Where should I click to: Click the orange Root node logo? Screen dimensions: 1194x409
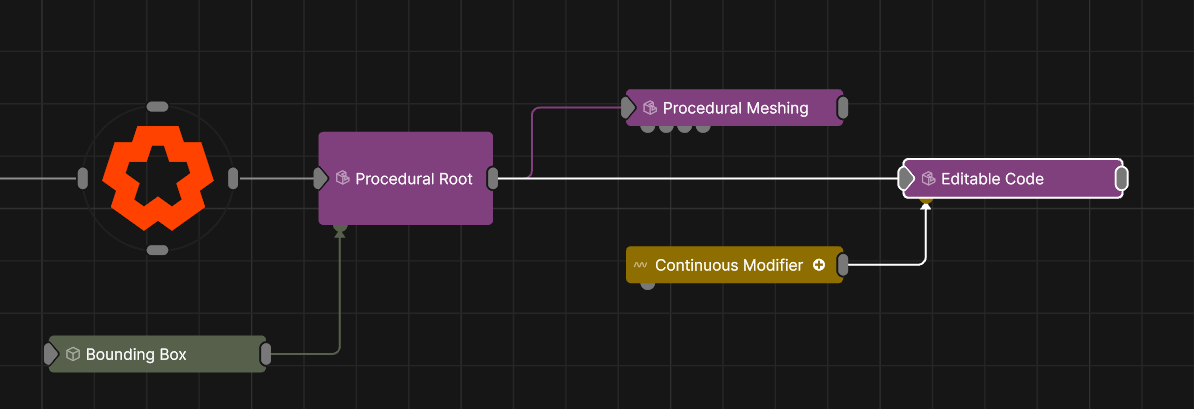point(157,178)
